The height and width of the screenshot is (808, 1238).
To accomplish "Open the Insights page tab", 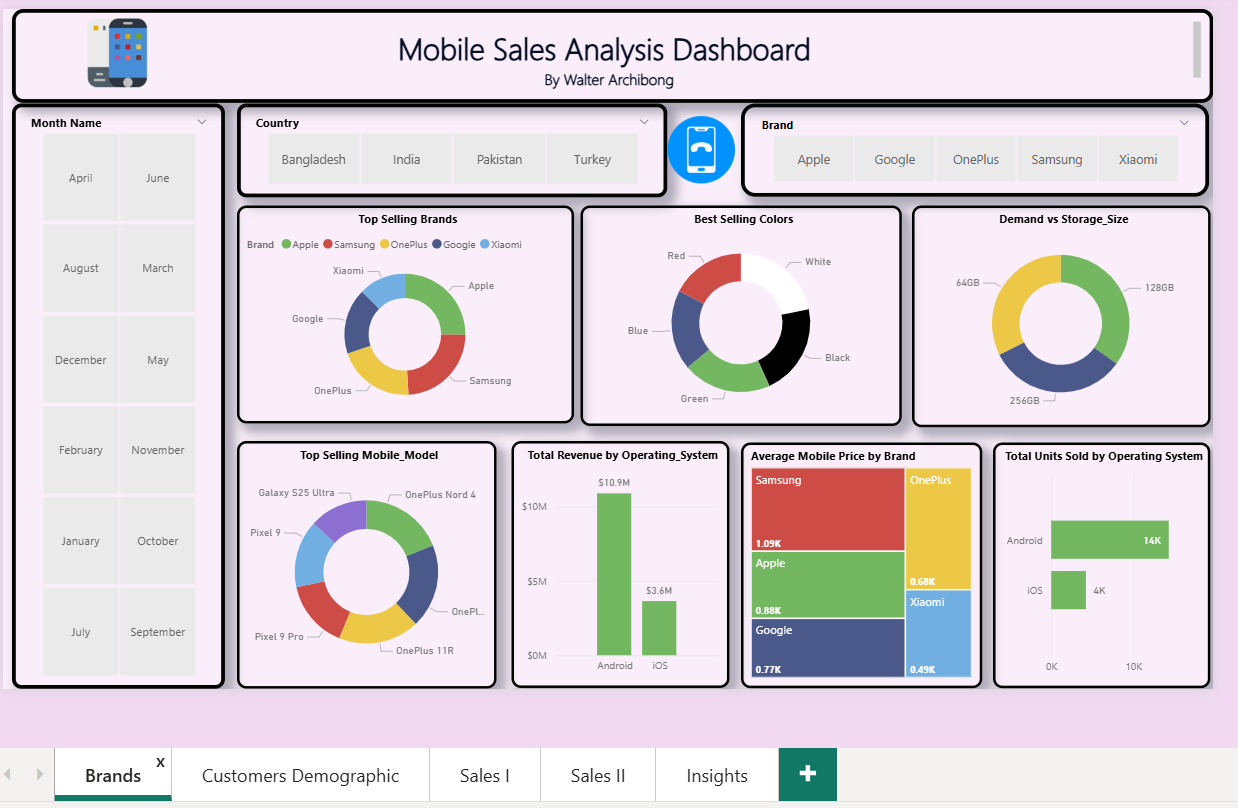I will click(x=717, y=775).
